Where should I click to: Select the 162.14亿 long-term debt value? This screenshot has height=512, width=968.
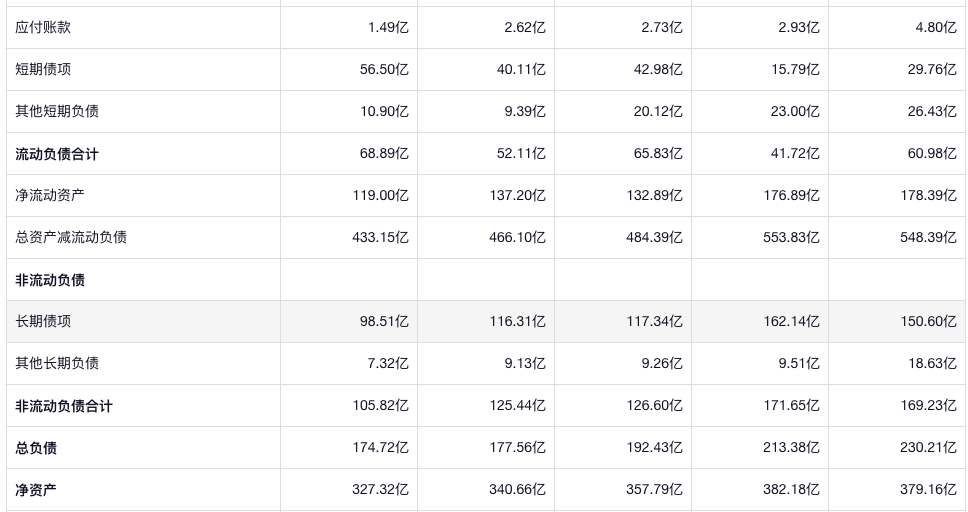point(791,322)
